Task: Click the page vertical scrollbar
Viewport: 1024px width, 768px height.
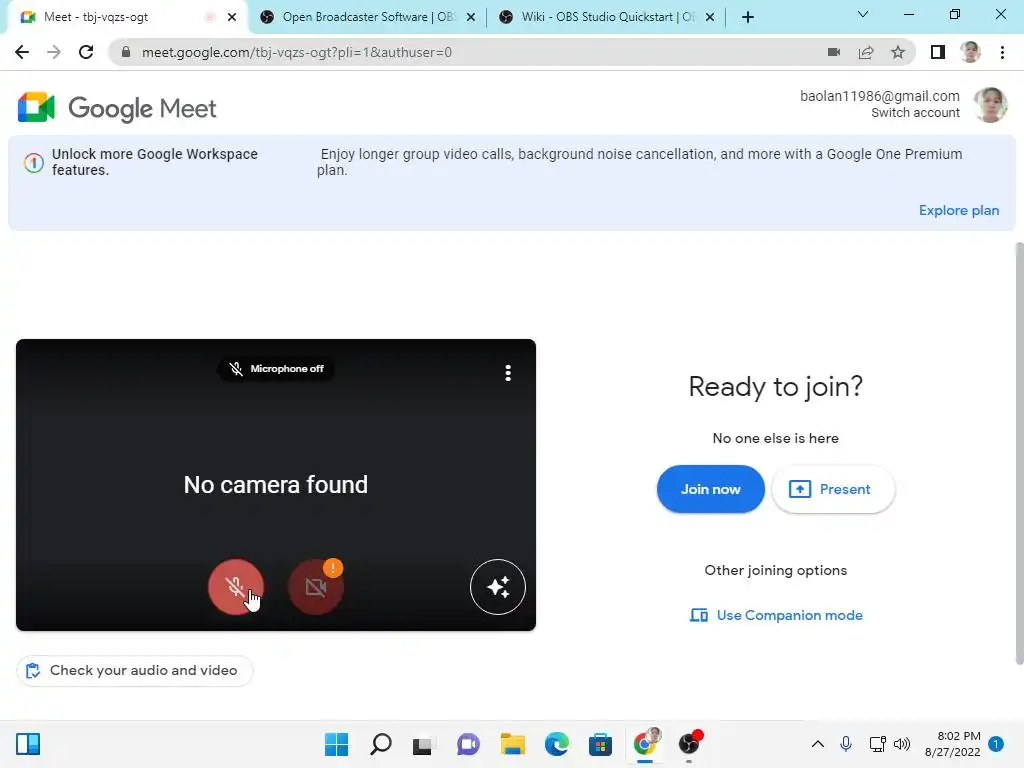Action: tap(1019, 453)
